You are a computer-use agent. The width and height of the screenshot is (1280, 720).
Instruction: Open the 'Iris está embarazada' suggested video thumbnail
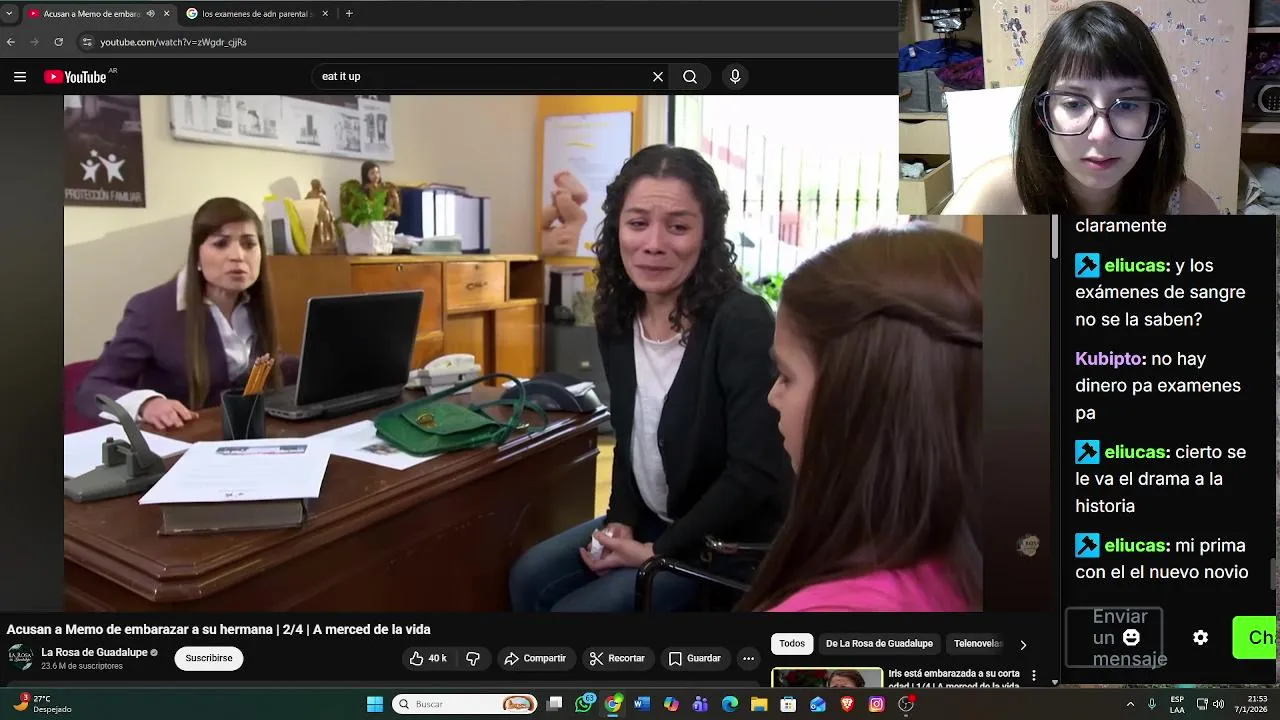coord(827,678)
